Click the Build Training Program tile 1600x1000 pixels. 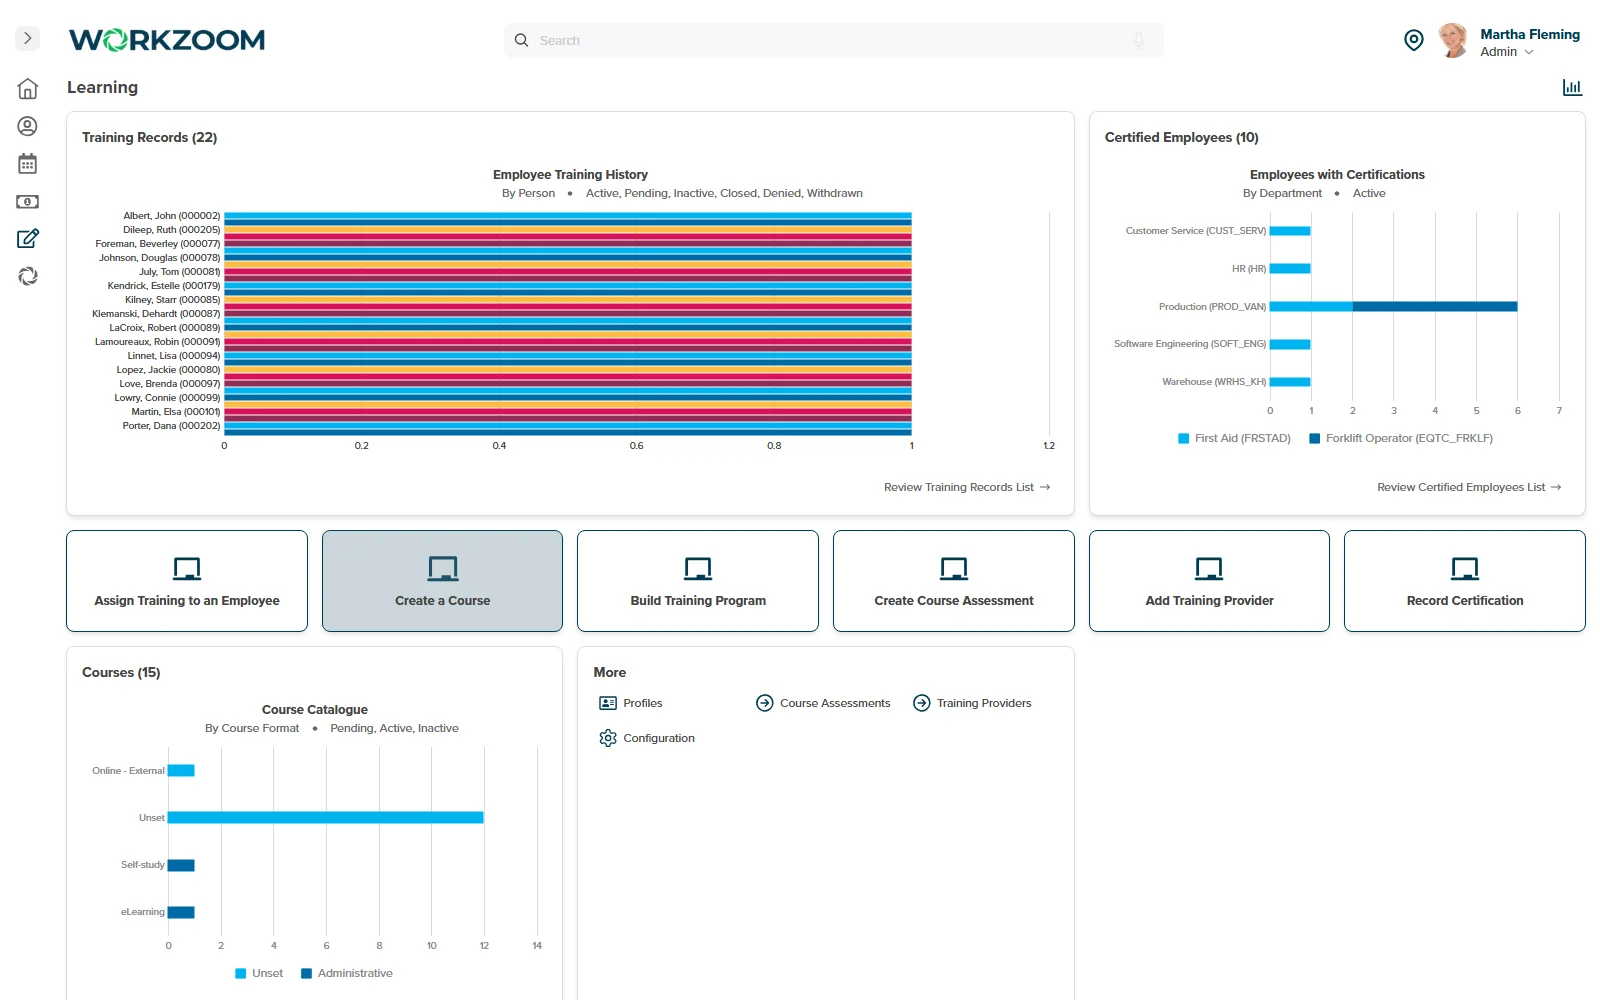pyautogui.click(x=698, y=581)
